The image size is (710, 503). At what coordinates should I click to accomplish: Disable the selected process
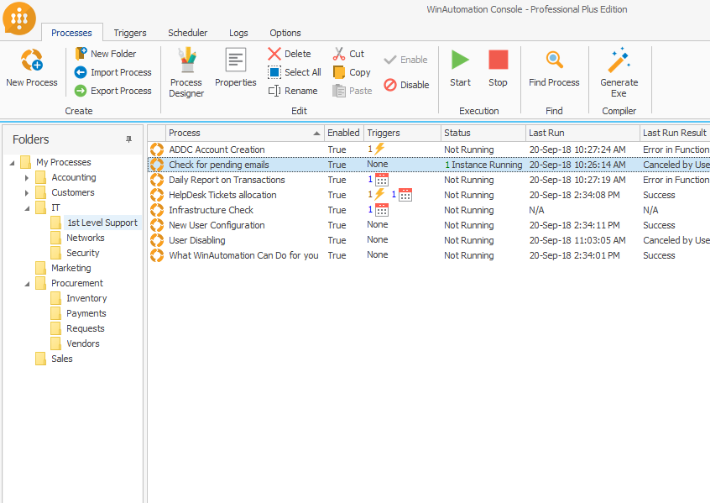[406, 85]
